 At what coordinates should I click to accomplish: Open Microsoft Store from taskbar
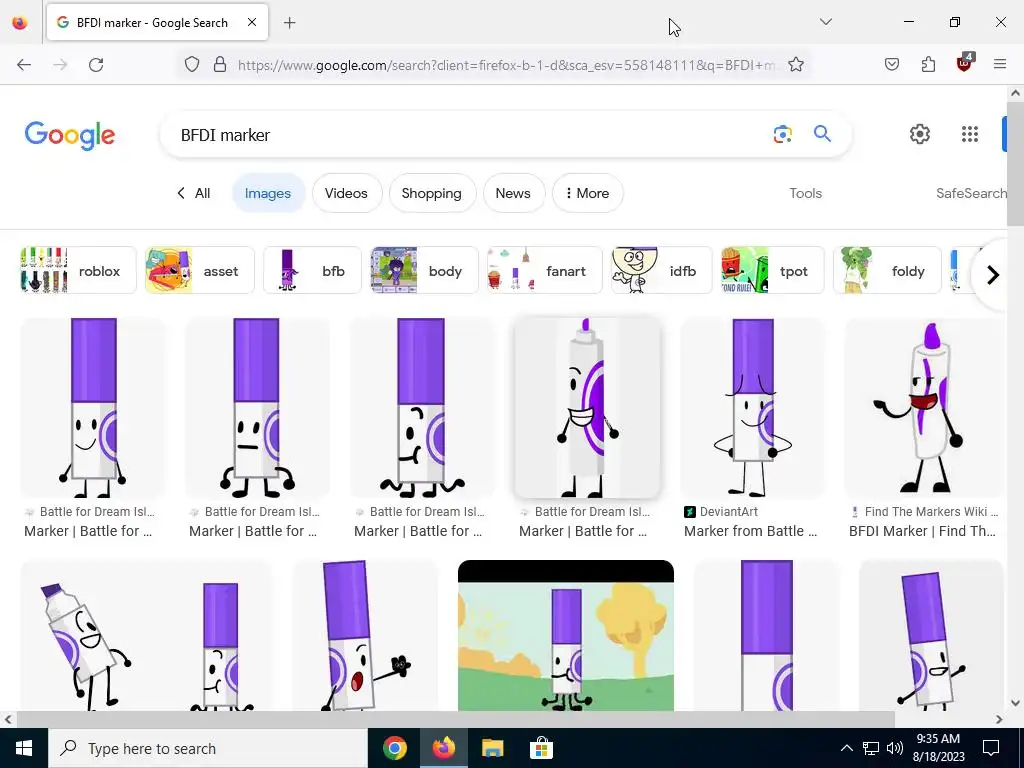[541, 748]
